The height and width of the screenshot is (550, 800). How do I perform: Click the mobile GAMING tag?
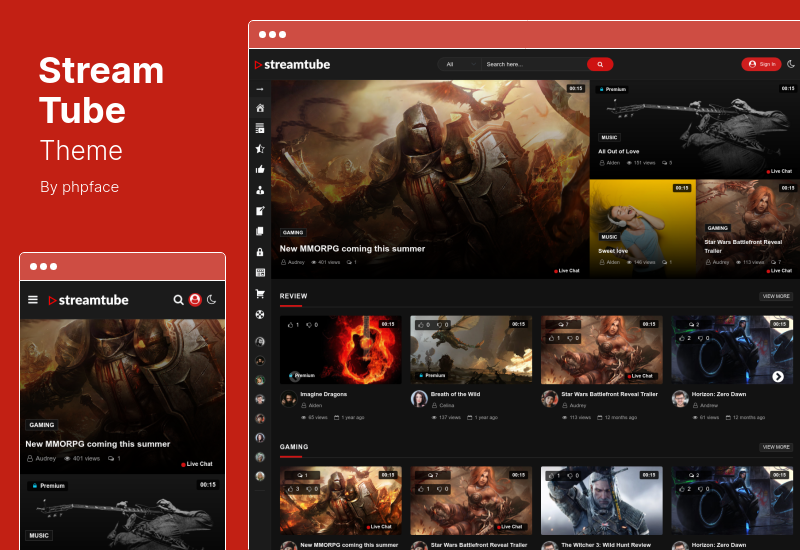pos(41,425)
